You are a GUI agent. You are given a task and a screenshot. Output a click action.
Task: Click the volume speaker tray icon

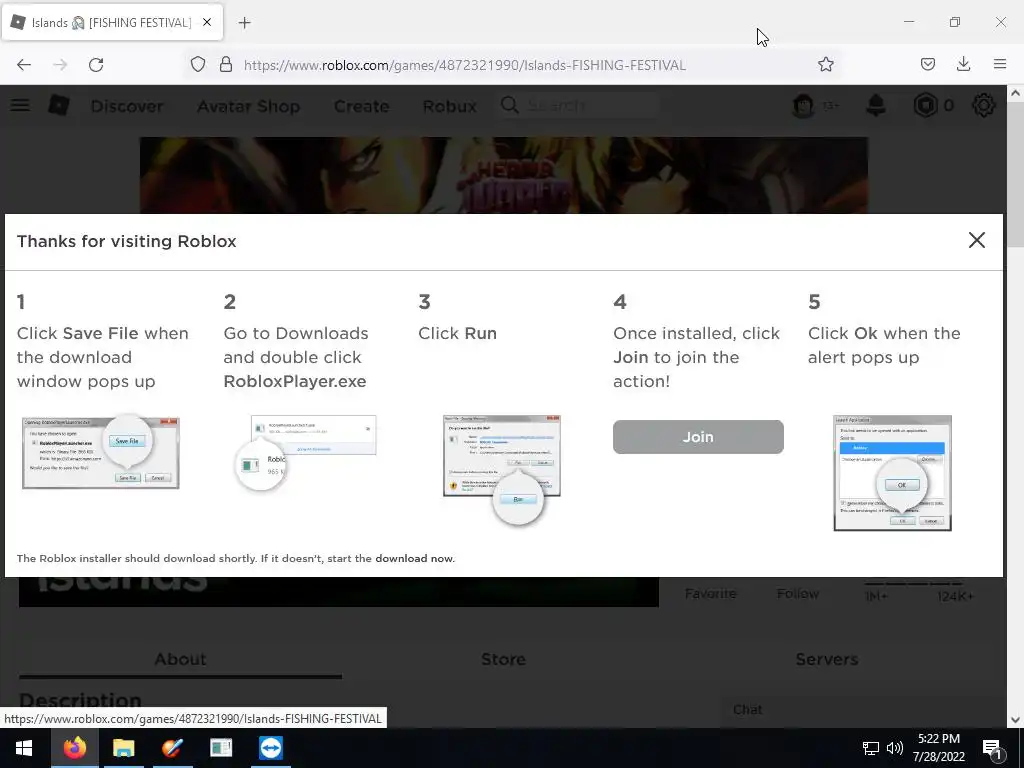point(895,748)
